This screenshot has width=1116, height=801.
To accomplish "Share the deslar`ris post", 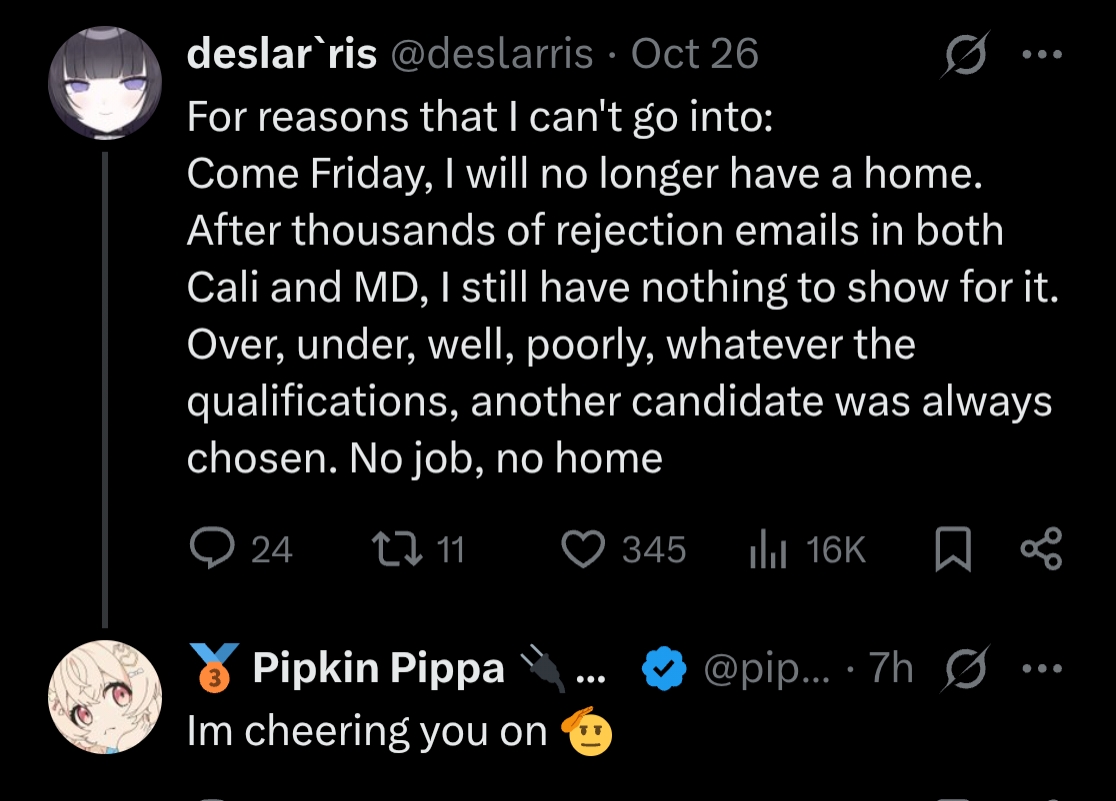I will pyautogui.click(x=1041, y=550).
